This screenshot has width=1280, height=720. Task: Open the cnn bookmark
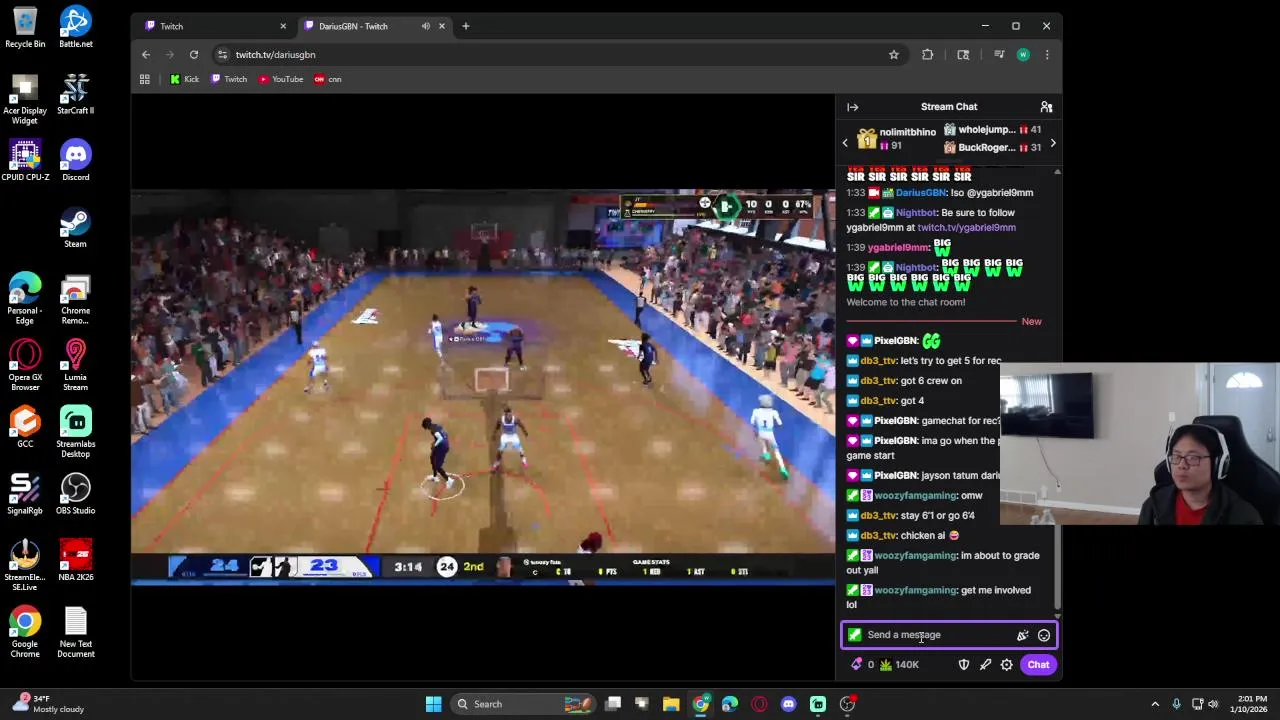[x=328, y=79]
